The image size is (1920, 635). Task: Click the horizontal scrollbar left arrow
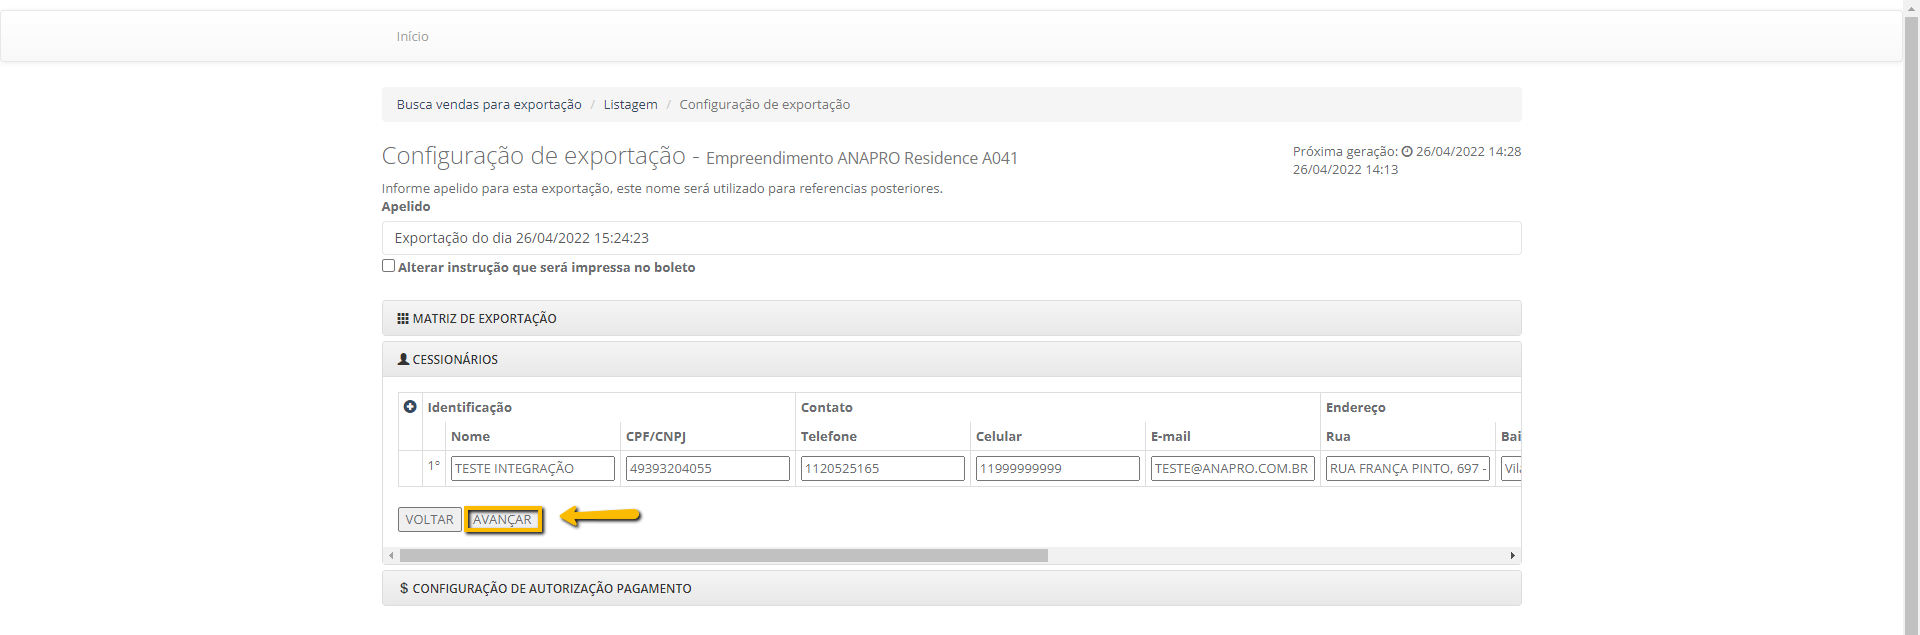(391, 556)
